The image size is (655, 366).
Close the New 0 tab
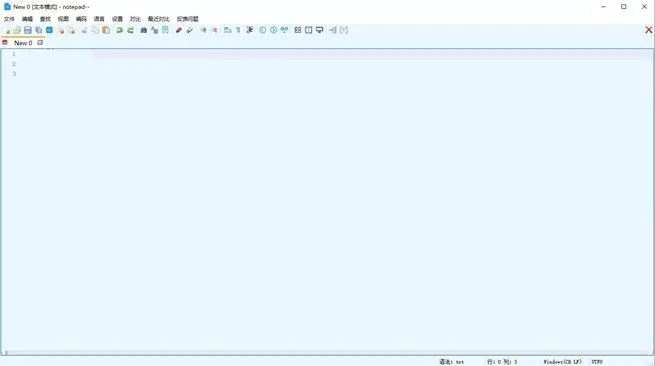point(40,43)
